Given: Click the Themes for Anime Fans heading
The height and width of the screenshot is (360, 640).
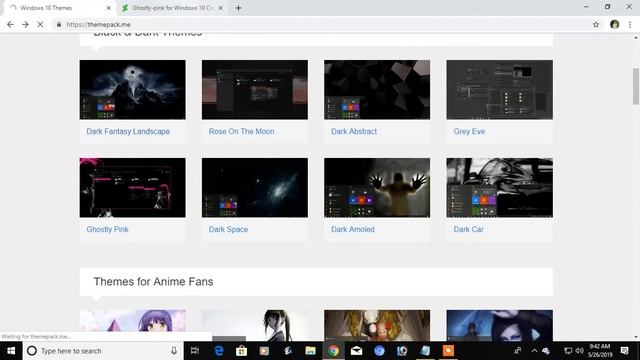Looking at the screenshot, I should tap(153, 282).
